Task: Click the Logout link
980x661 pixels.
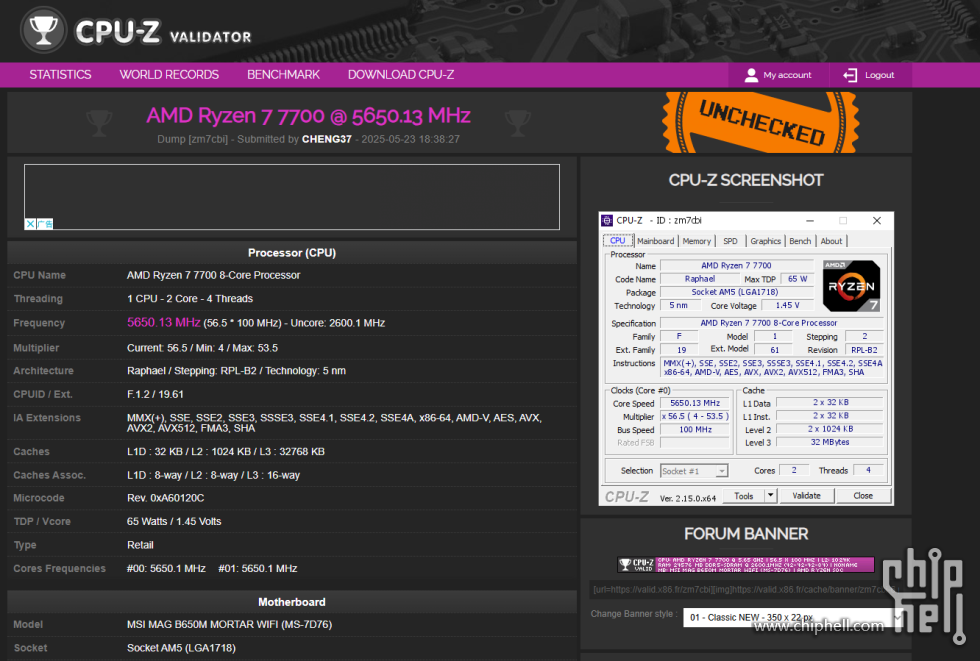Action: coord(879,75)
